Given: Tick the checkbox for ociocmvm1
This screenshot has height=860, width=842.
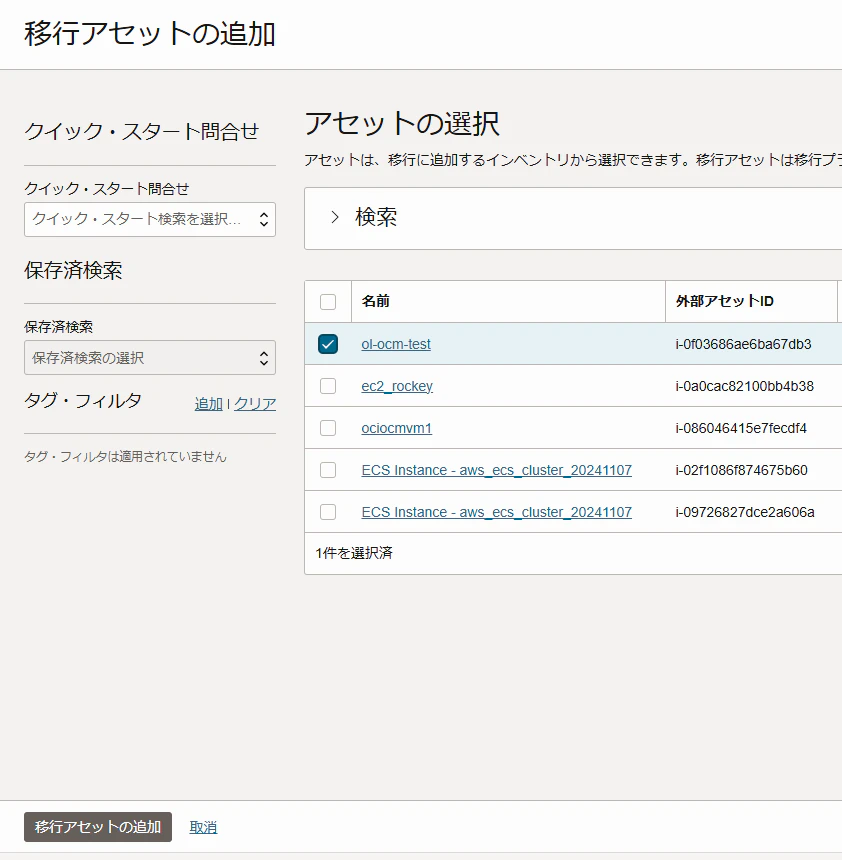Looking at the screenshot, I should tap(328, 428).
